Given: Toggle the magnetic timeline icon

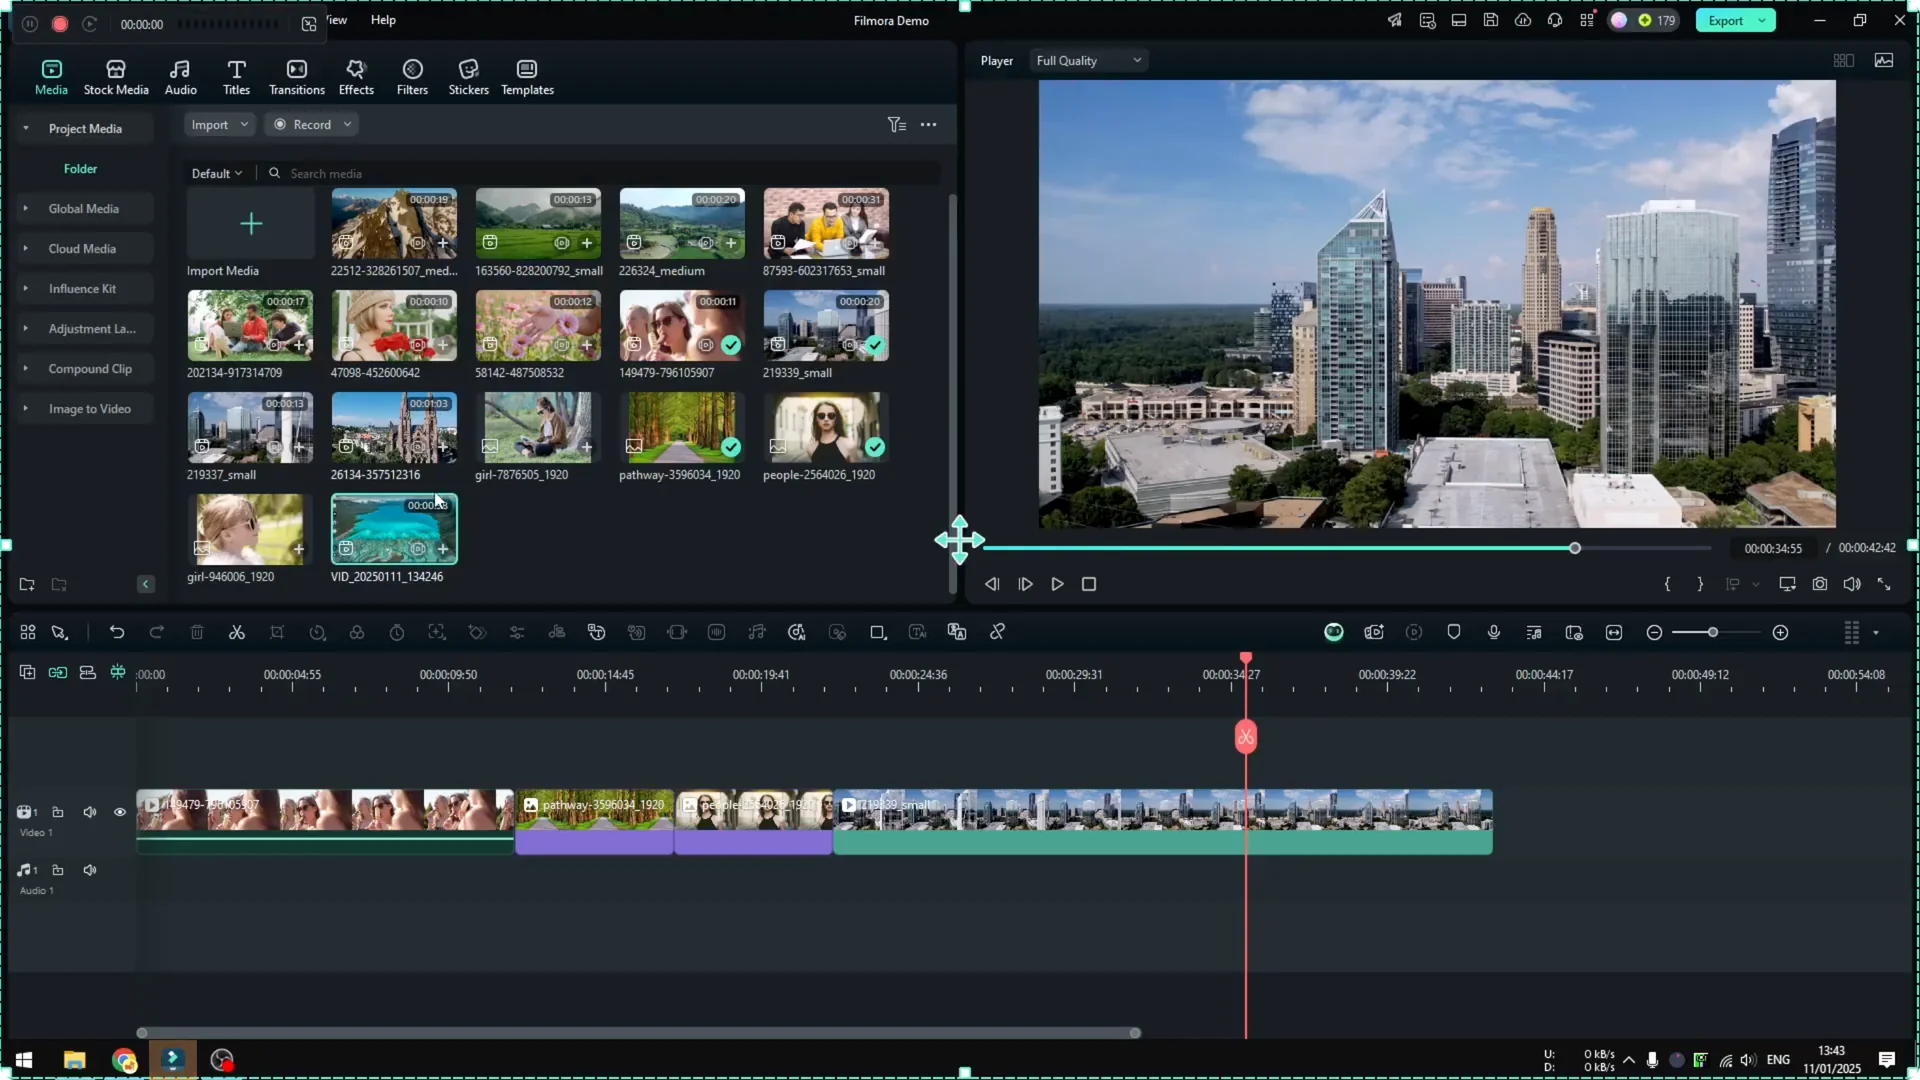Looking at the screenshot, I should point(118,672).
